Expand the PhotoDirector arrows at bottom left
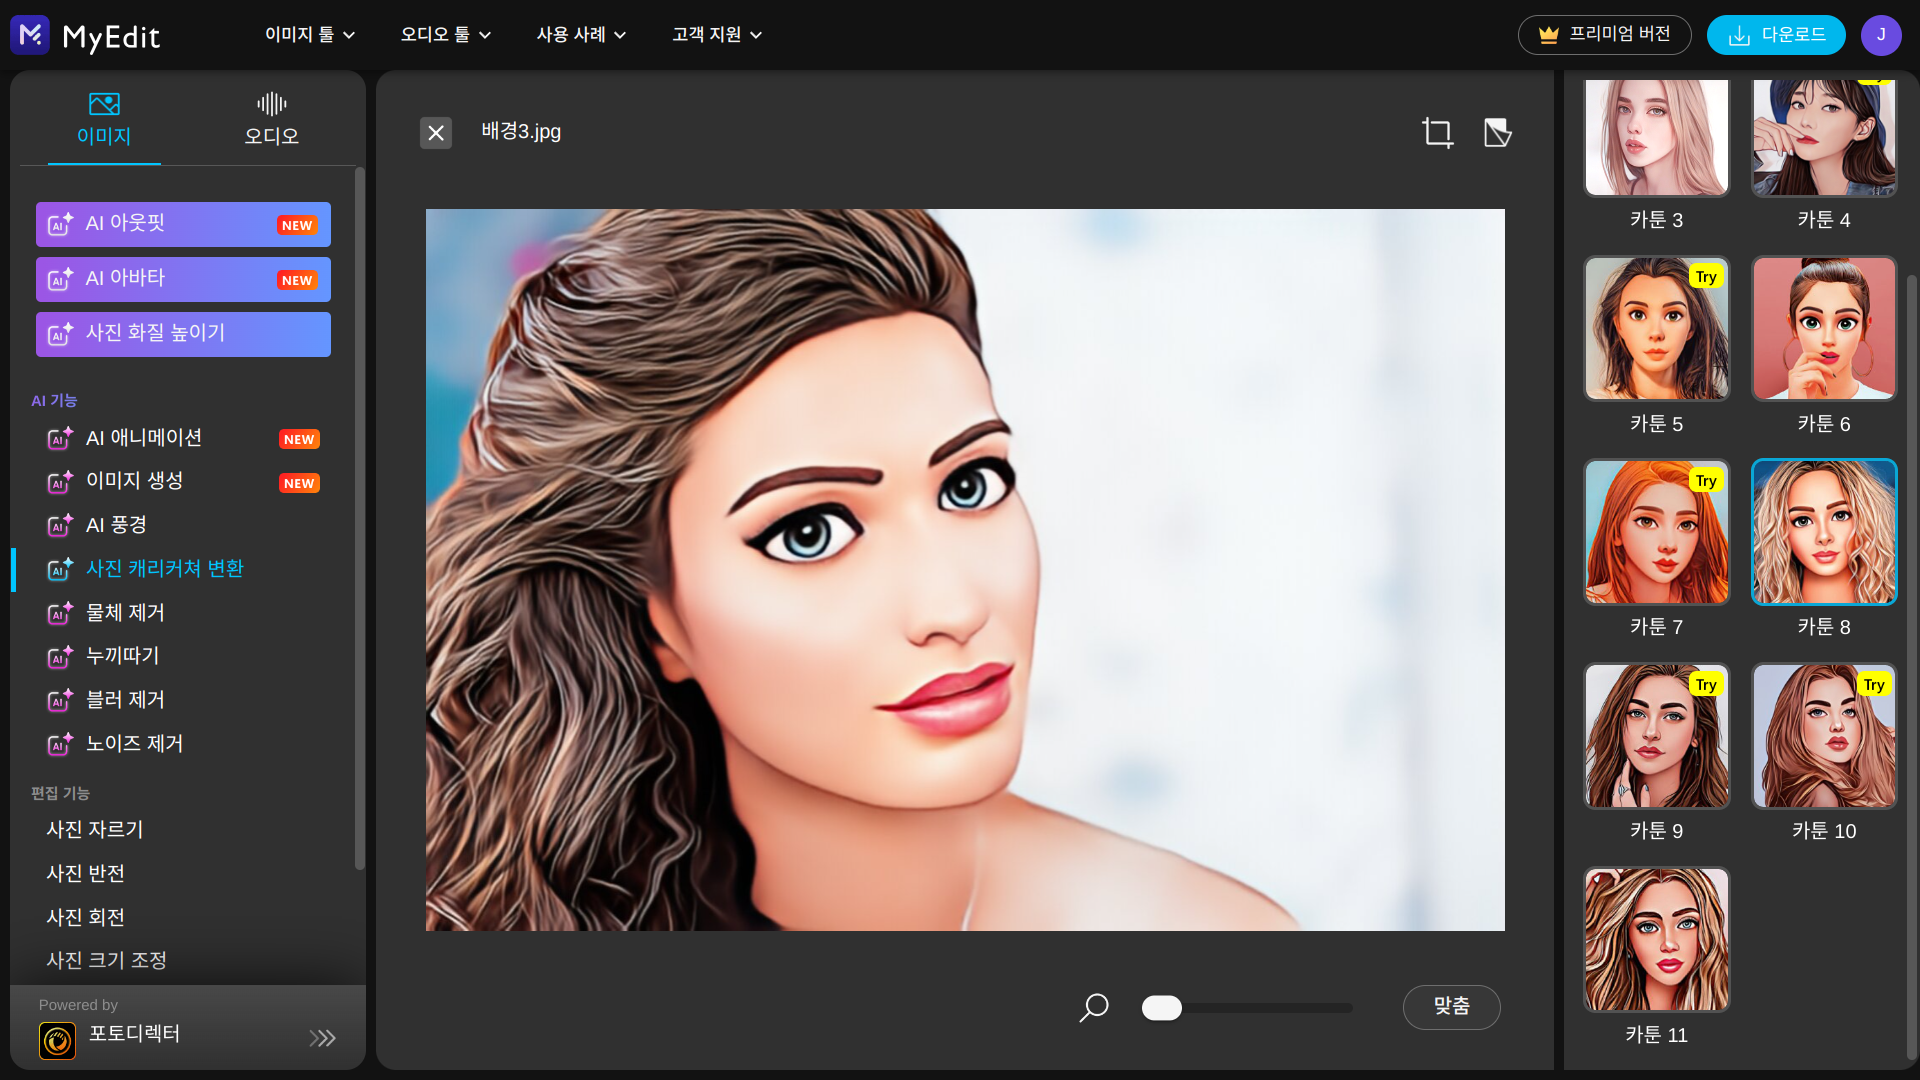1920x1080 pixels. tap(322, 1038)
